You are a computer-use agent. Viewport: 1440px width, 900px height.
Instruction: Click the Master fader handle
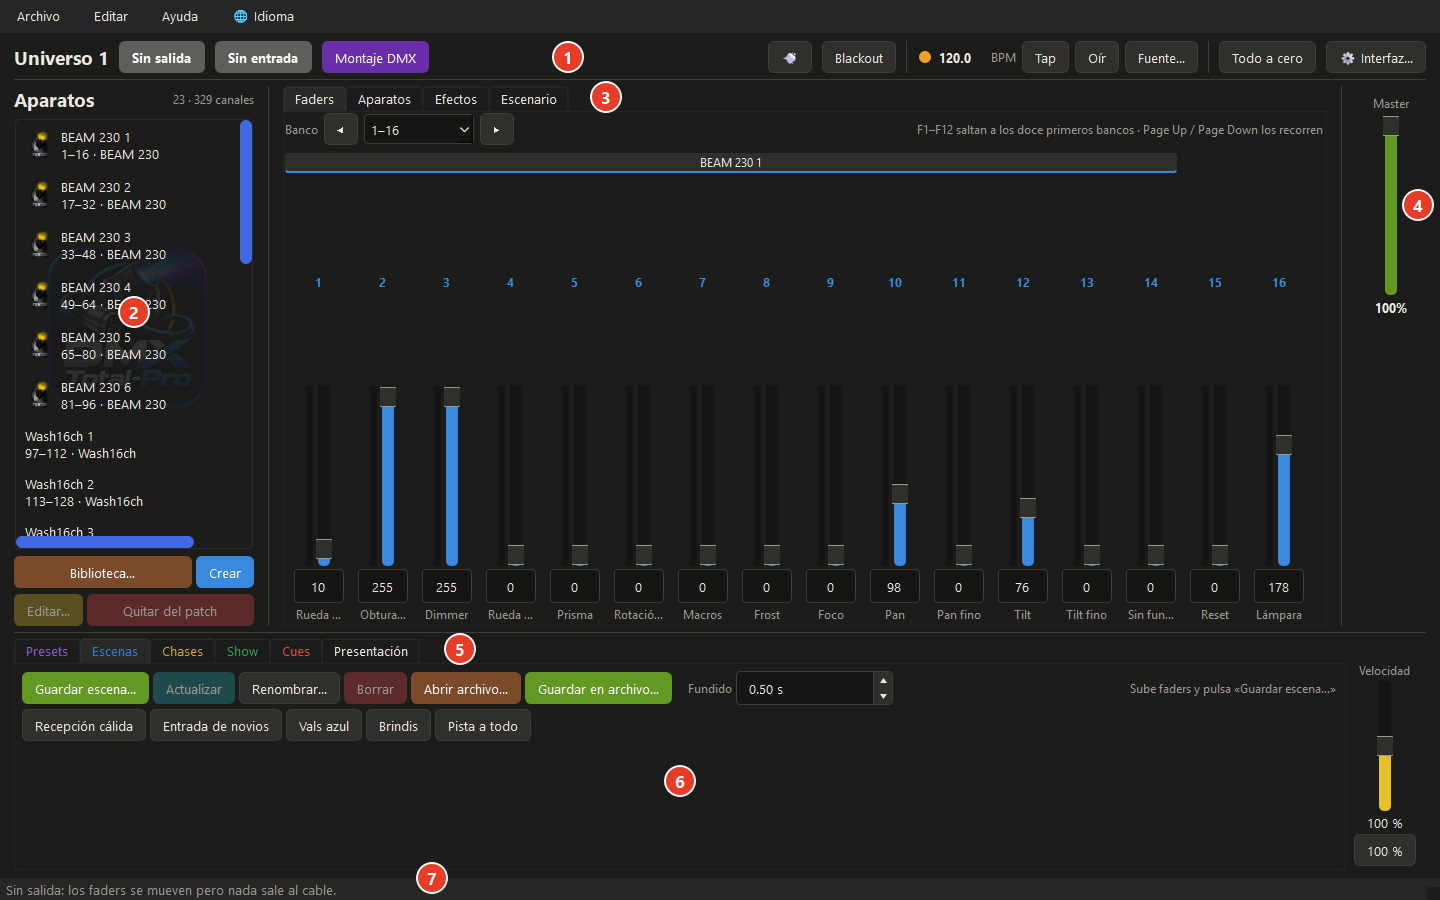pyautogui.click(x=1391, y=126)
